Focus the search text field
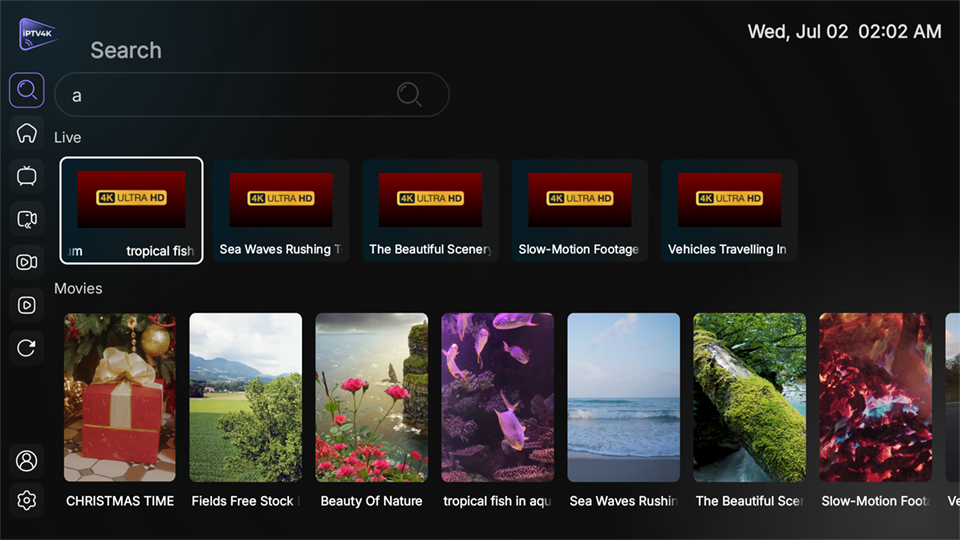960x540 pixels. point(230,95)
